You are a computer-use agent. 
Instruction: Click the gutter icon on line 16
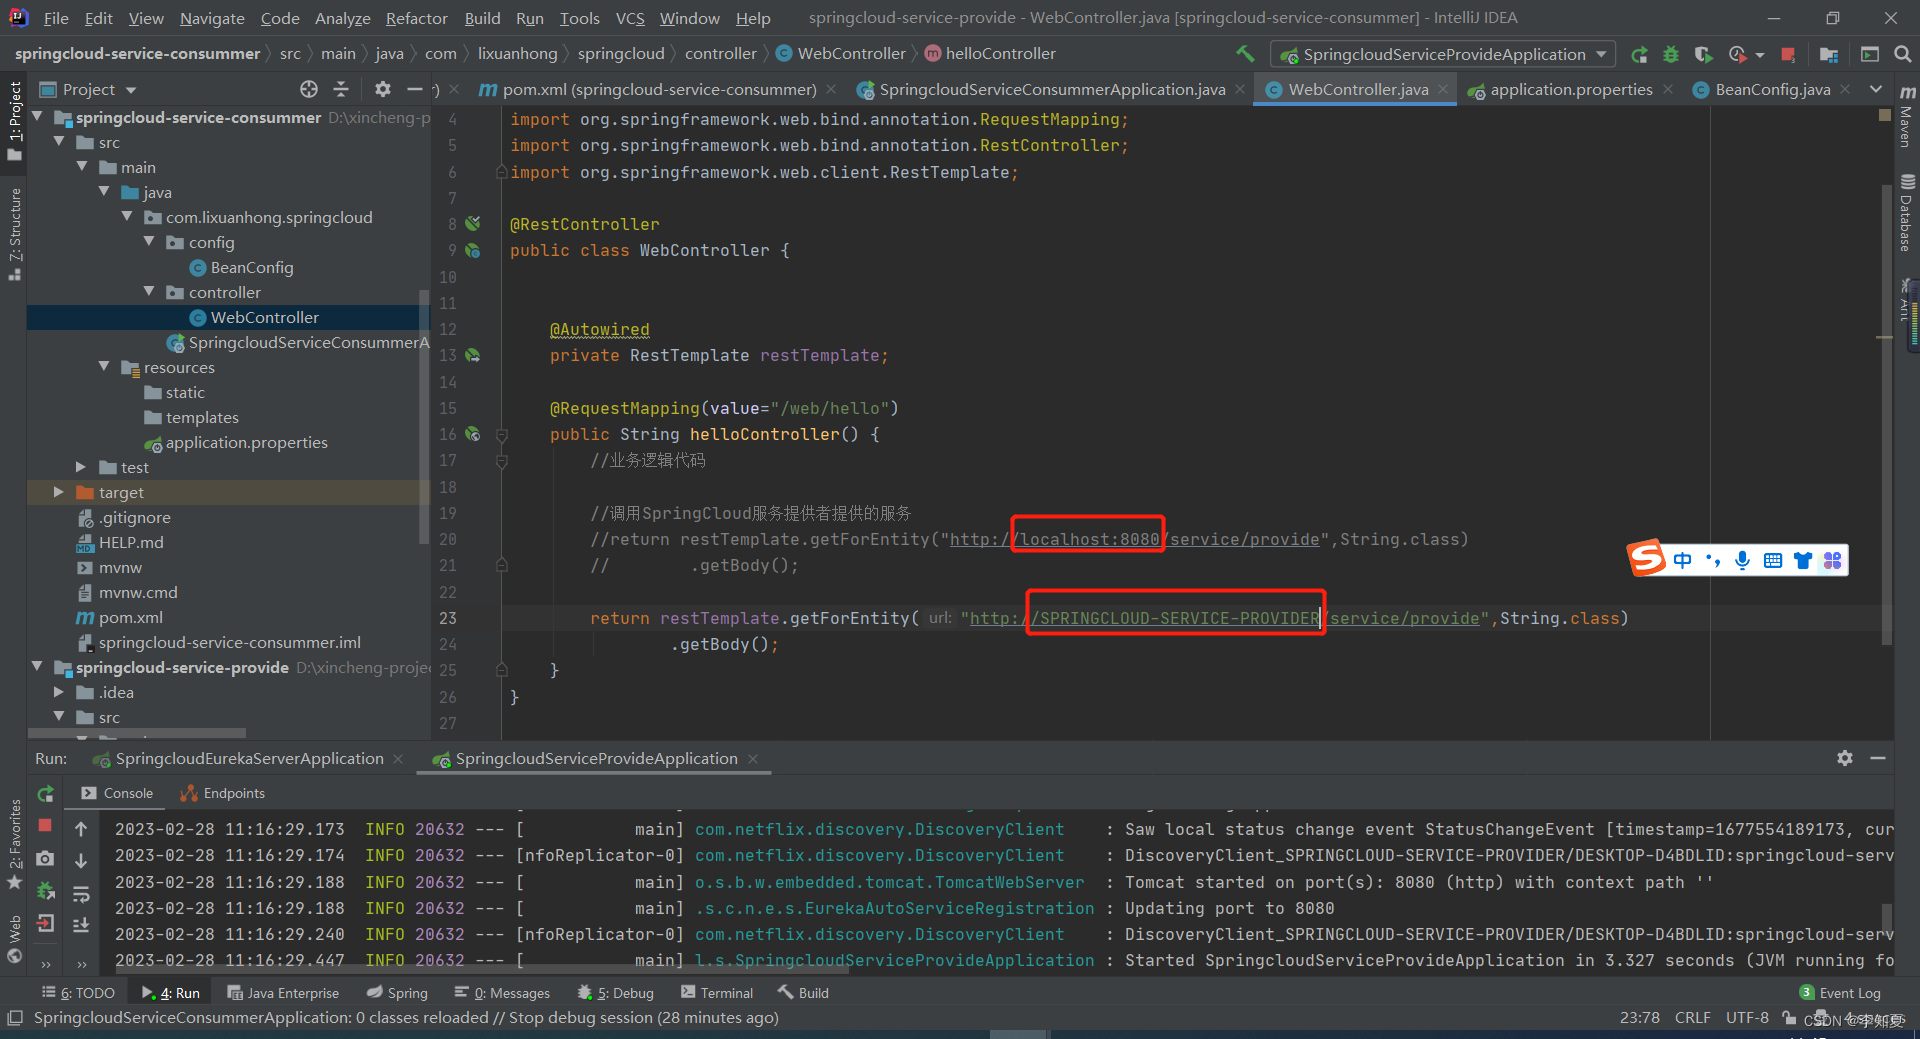(472, 434)
